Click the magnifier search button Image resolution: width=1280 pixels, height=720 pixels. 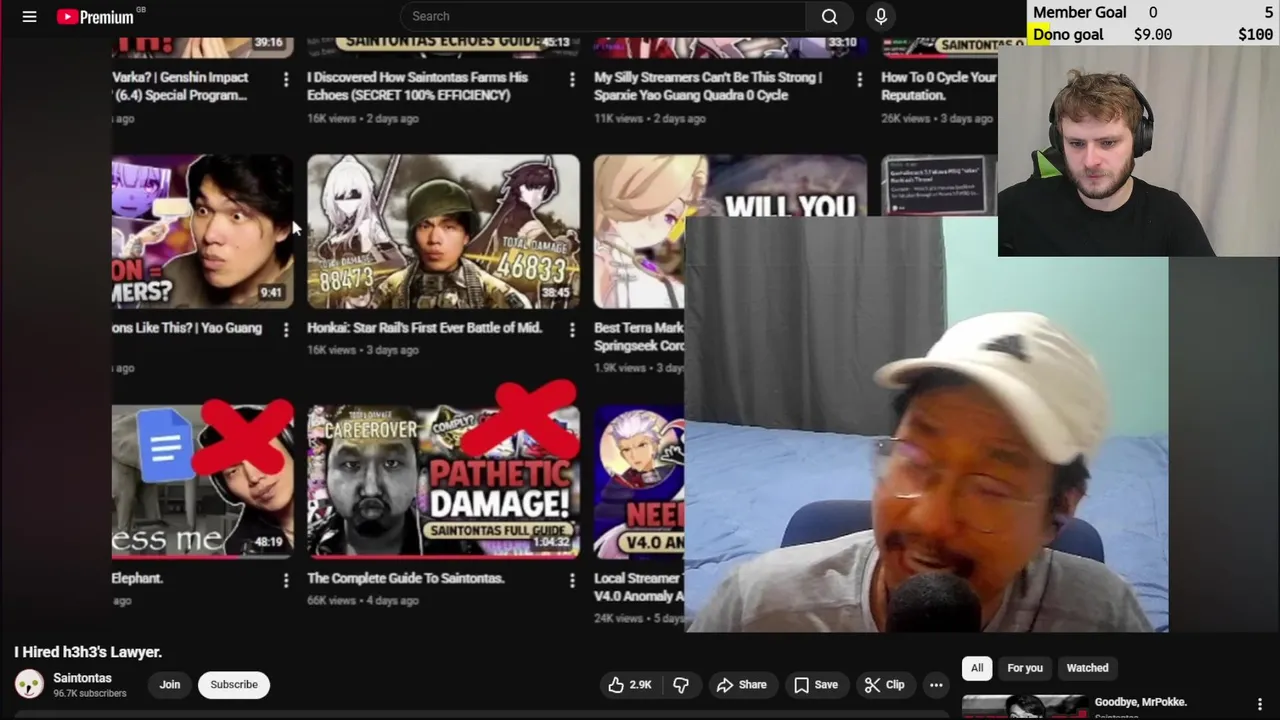[x=829, y=16]
